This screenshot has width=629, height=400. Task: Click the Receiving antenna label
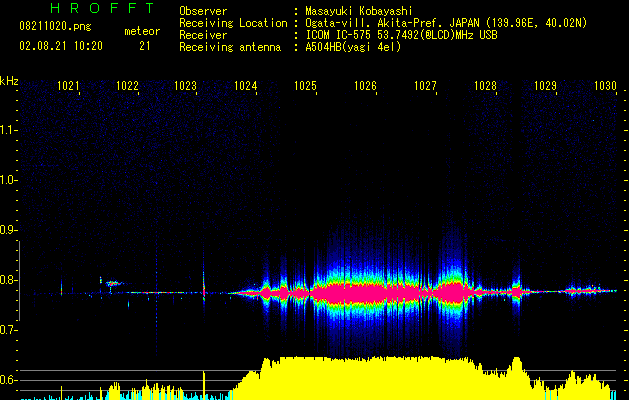230,47
